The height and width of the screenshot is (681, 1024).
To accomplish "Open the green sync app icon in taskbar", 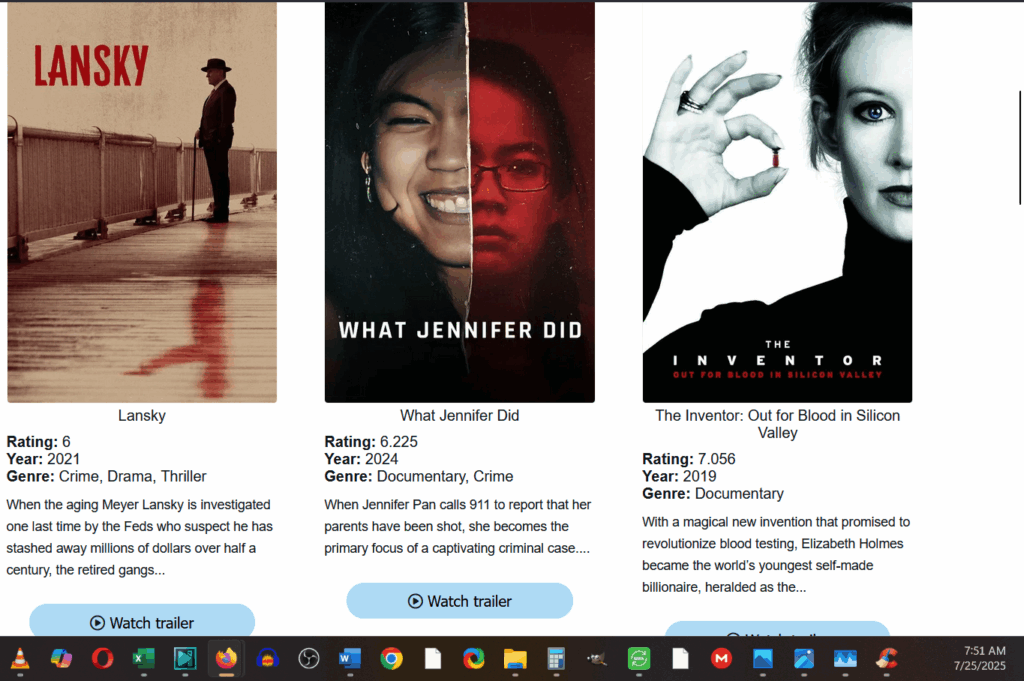I will (639, 658).
